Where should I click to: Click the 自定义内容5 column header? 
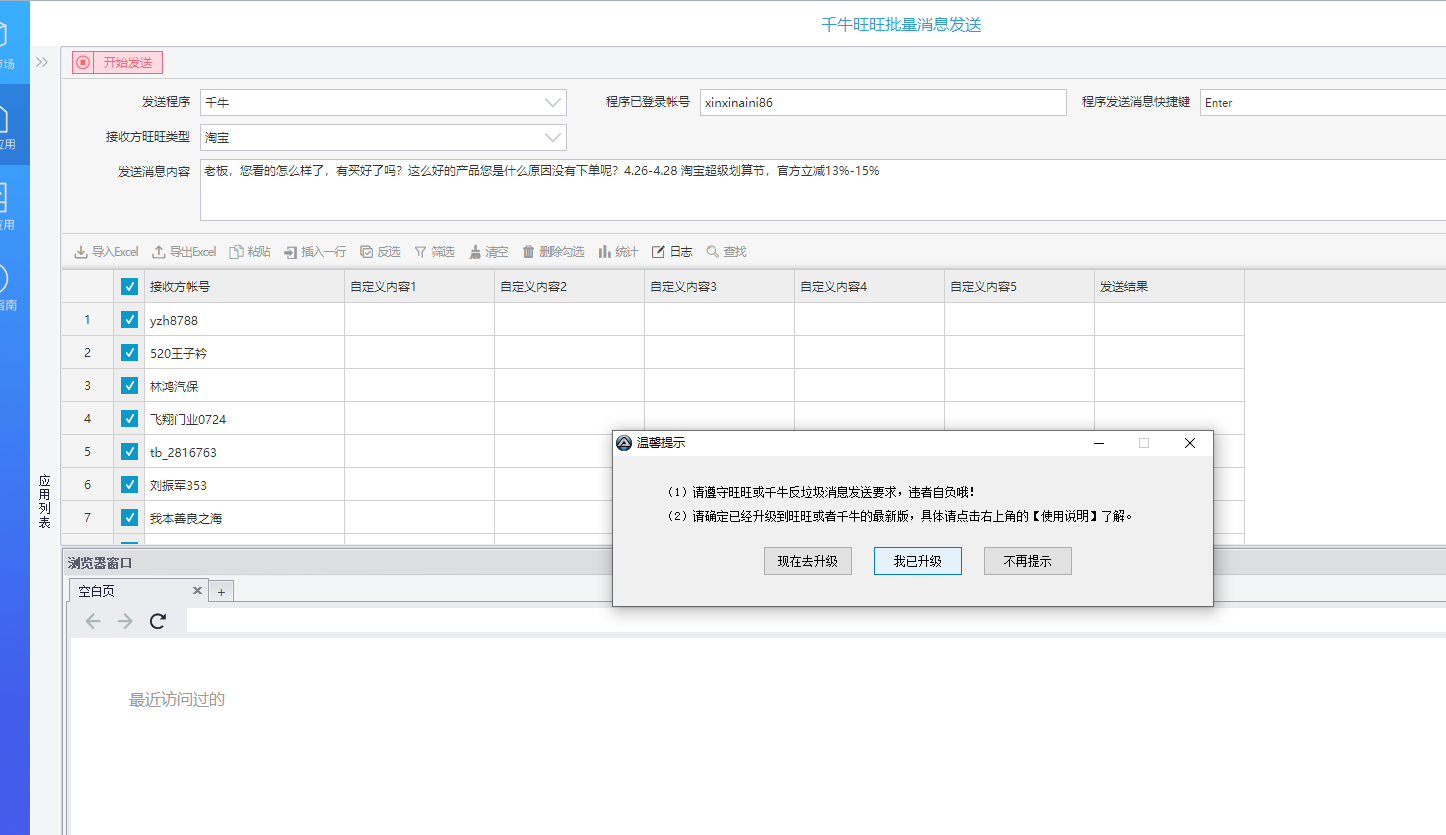(x=1019, y=287)
